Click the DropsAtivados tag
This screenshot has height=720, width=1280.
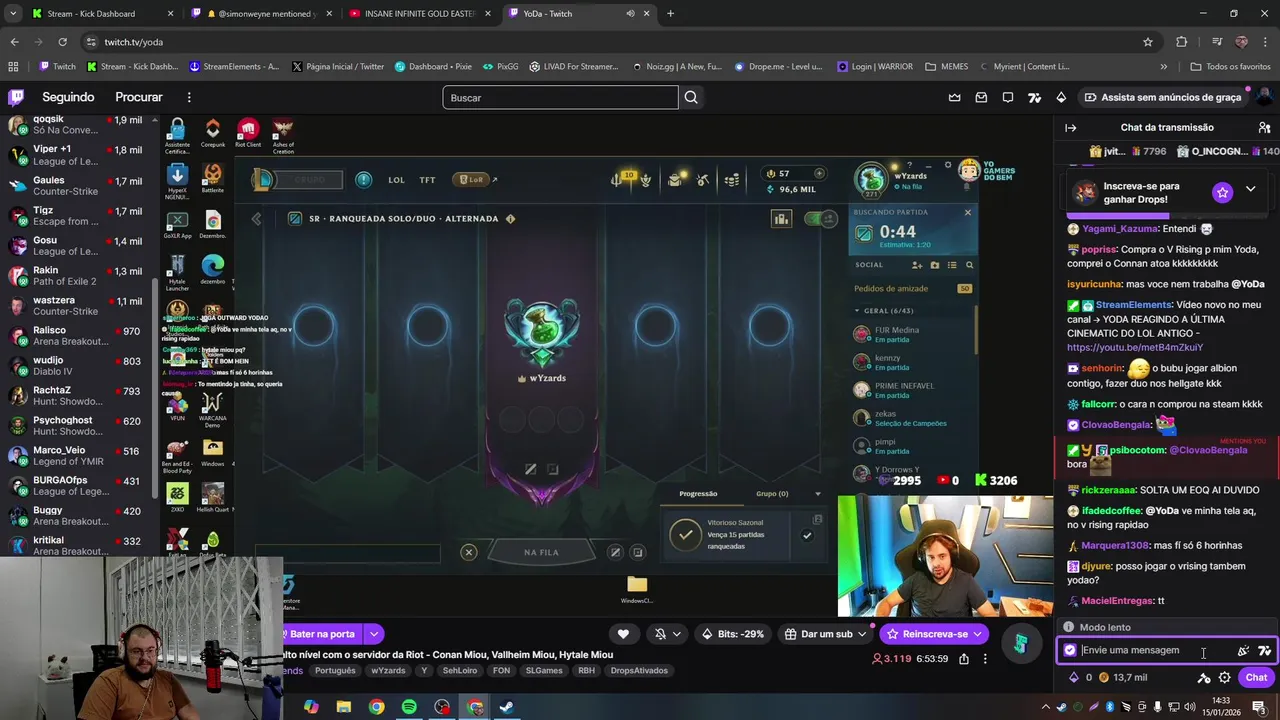pyautogui.click(x=639, y=671)
